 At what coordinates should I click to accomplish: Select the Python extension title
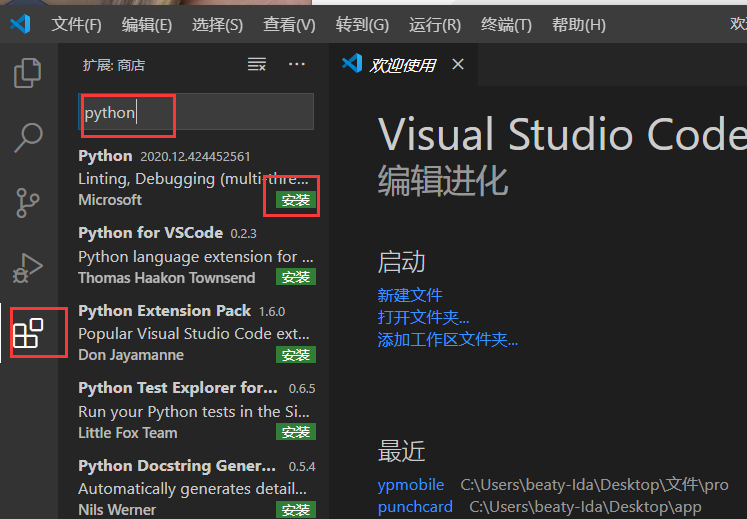click(105, 156)
